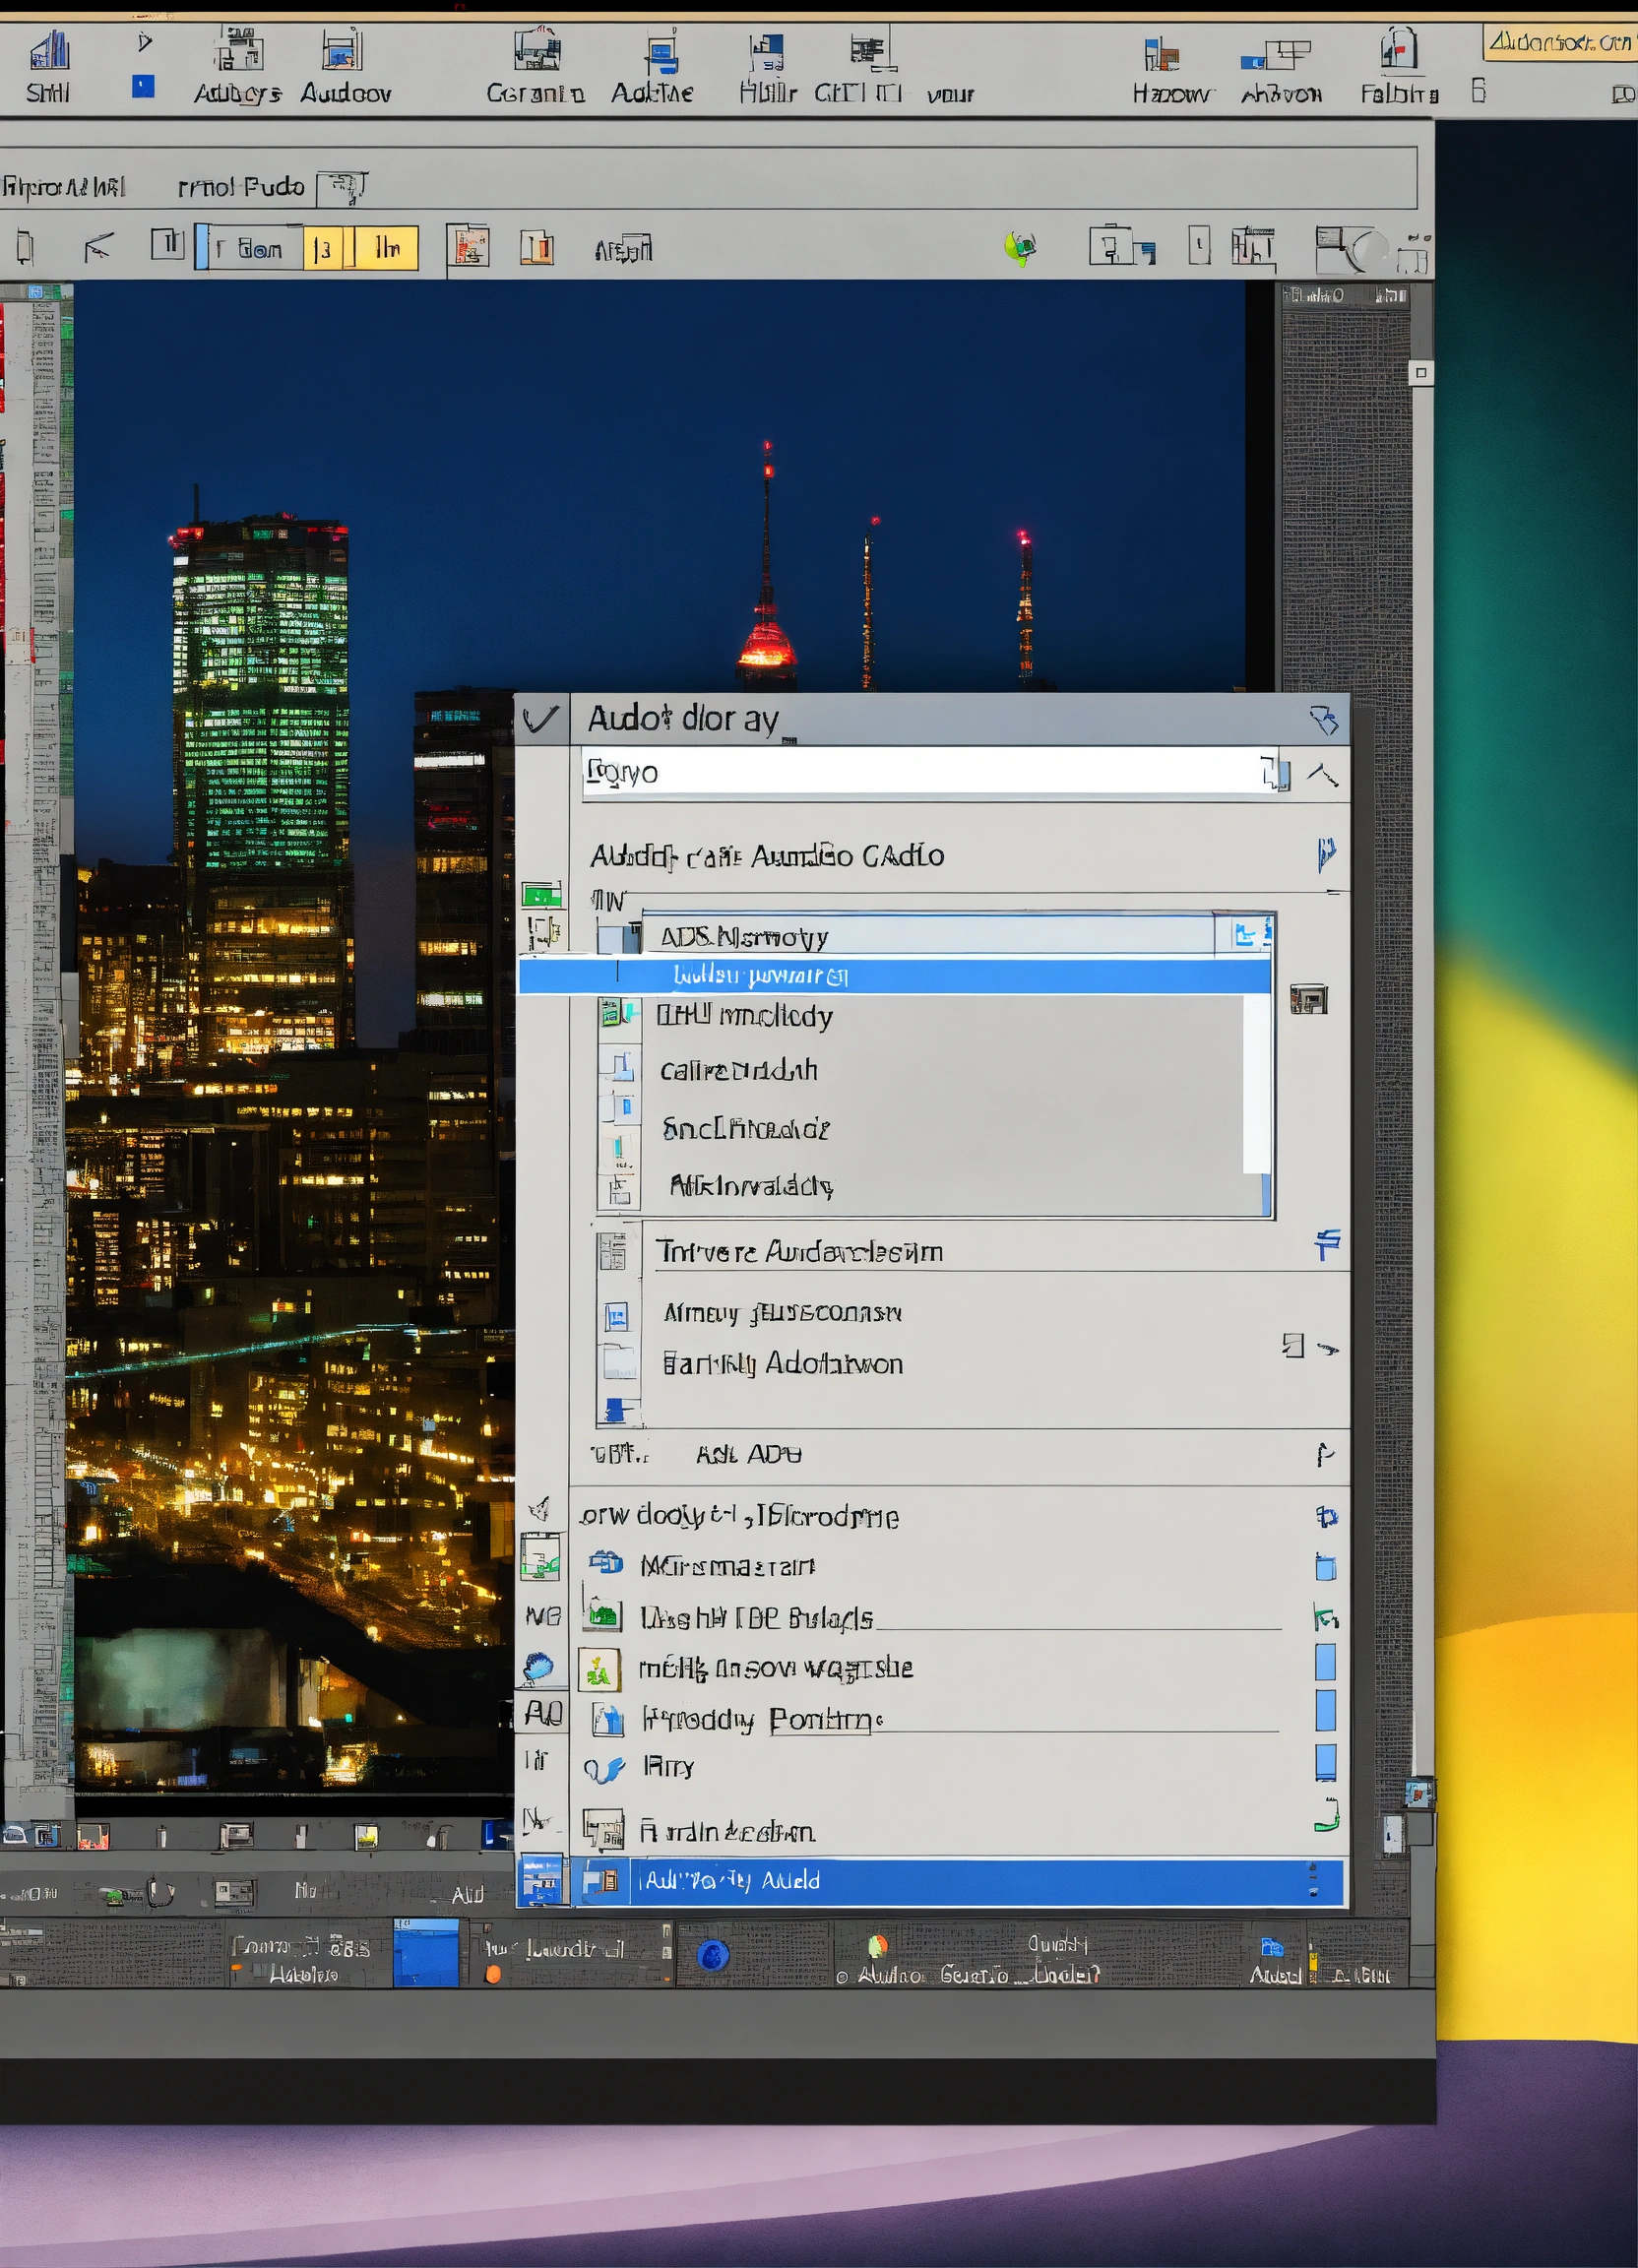Click the yellow Ilm toolbar button
The image size is (1638, 2268).
(x=387, y=248)
